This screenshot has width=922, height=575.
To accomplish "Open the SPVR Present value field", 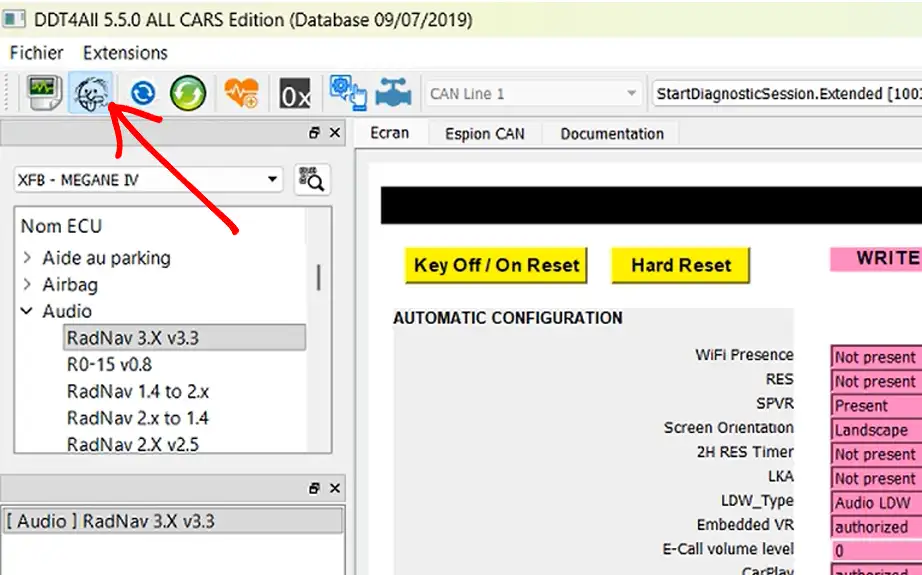I will point(876,406).
